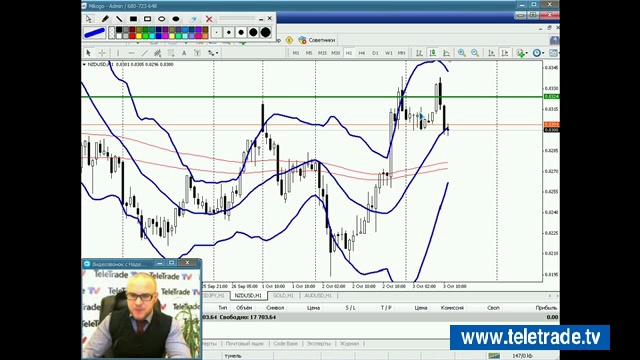Image resolution: width=640 pixels, height=360 pixels.
Task: Select the equidistant channel tool
Action: pyautogui.click(x=158, y=53)
